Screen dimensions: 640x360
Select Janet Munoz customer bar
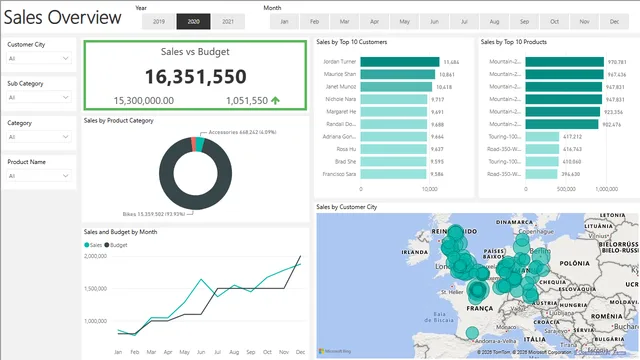pos(396,87)
